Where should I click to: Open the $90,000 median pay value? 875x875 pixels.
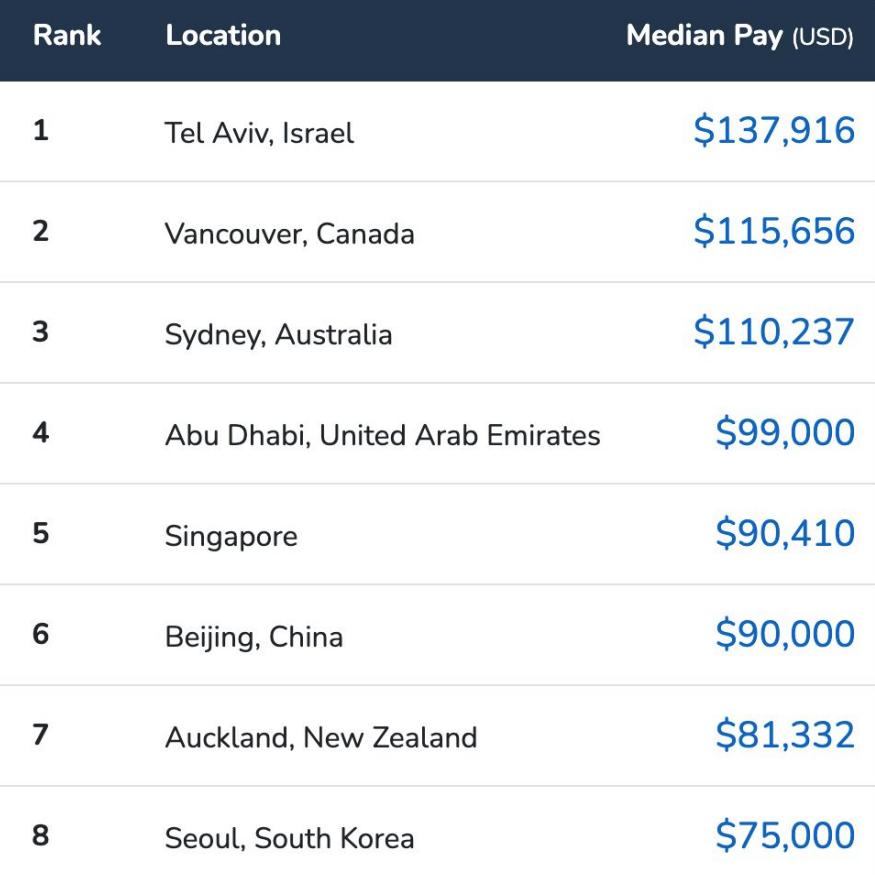pos(785,634)
